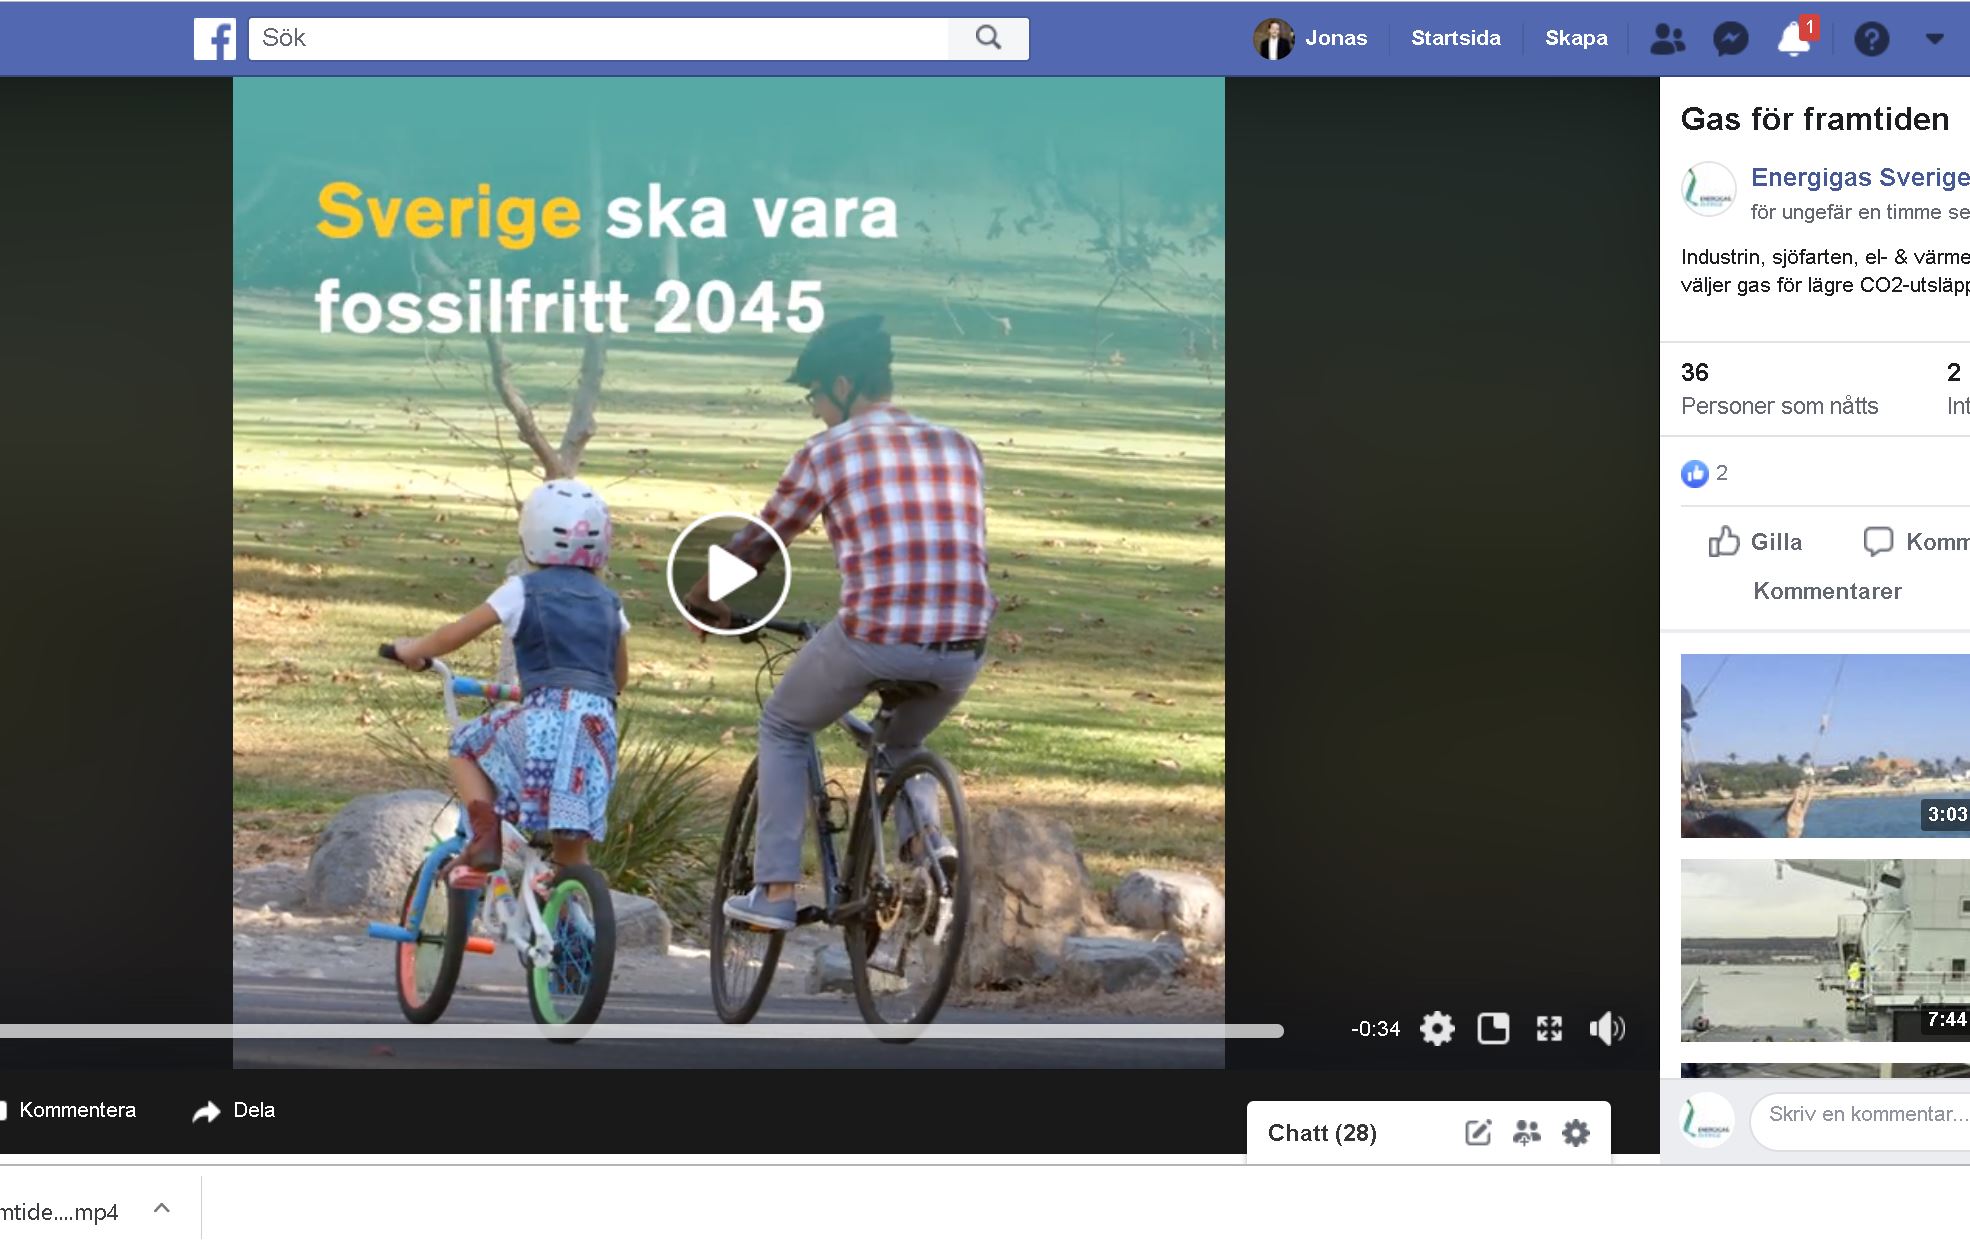The image size is (1970, 1246).
Task: Open video settings gear icon
Action: (1437, 1028)
